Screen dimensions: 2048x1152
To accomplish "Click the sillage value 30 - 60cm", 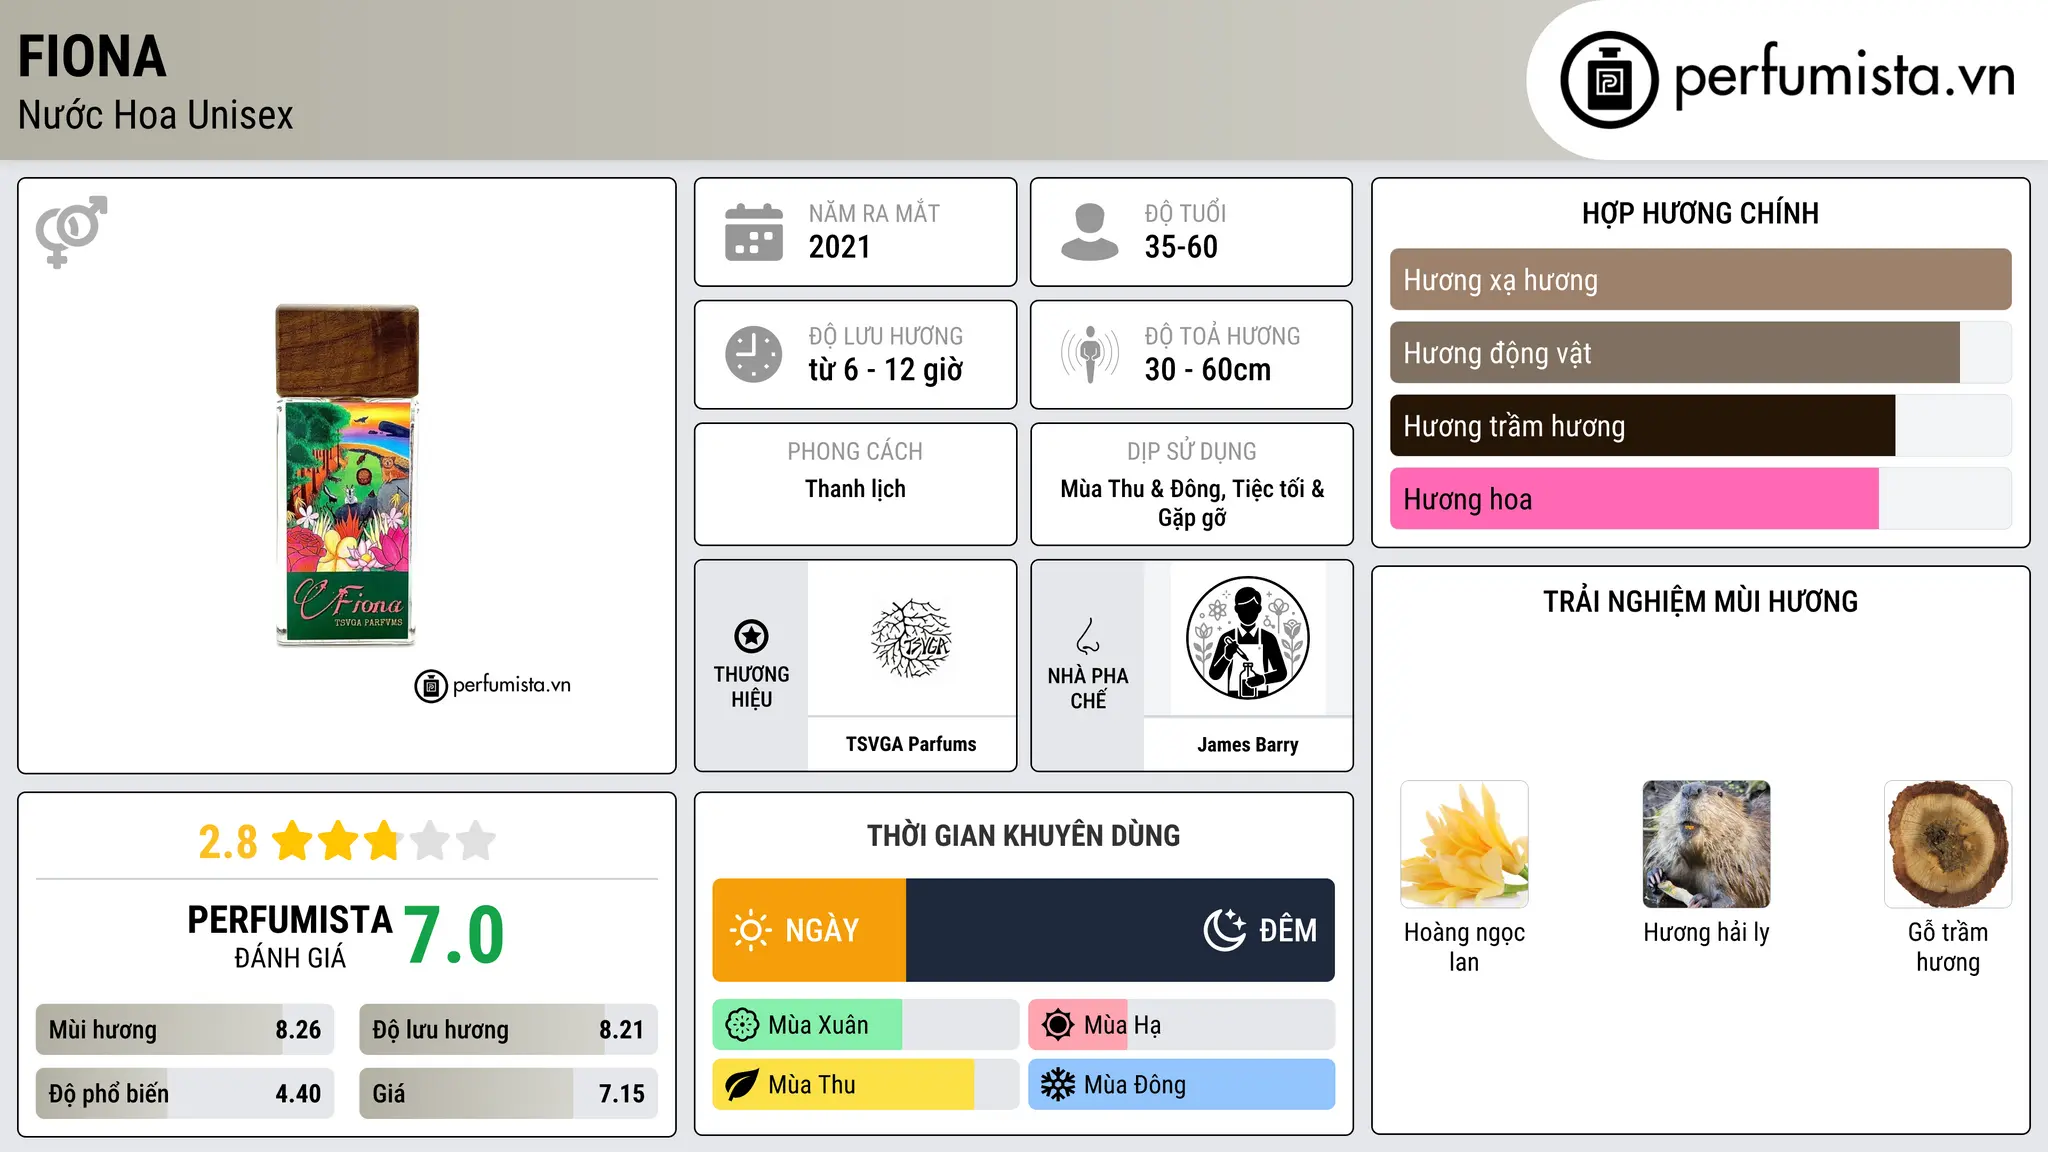I will [x=1208, y=370].
